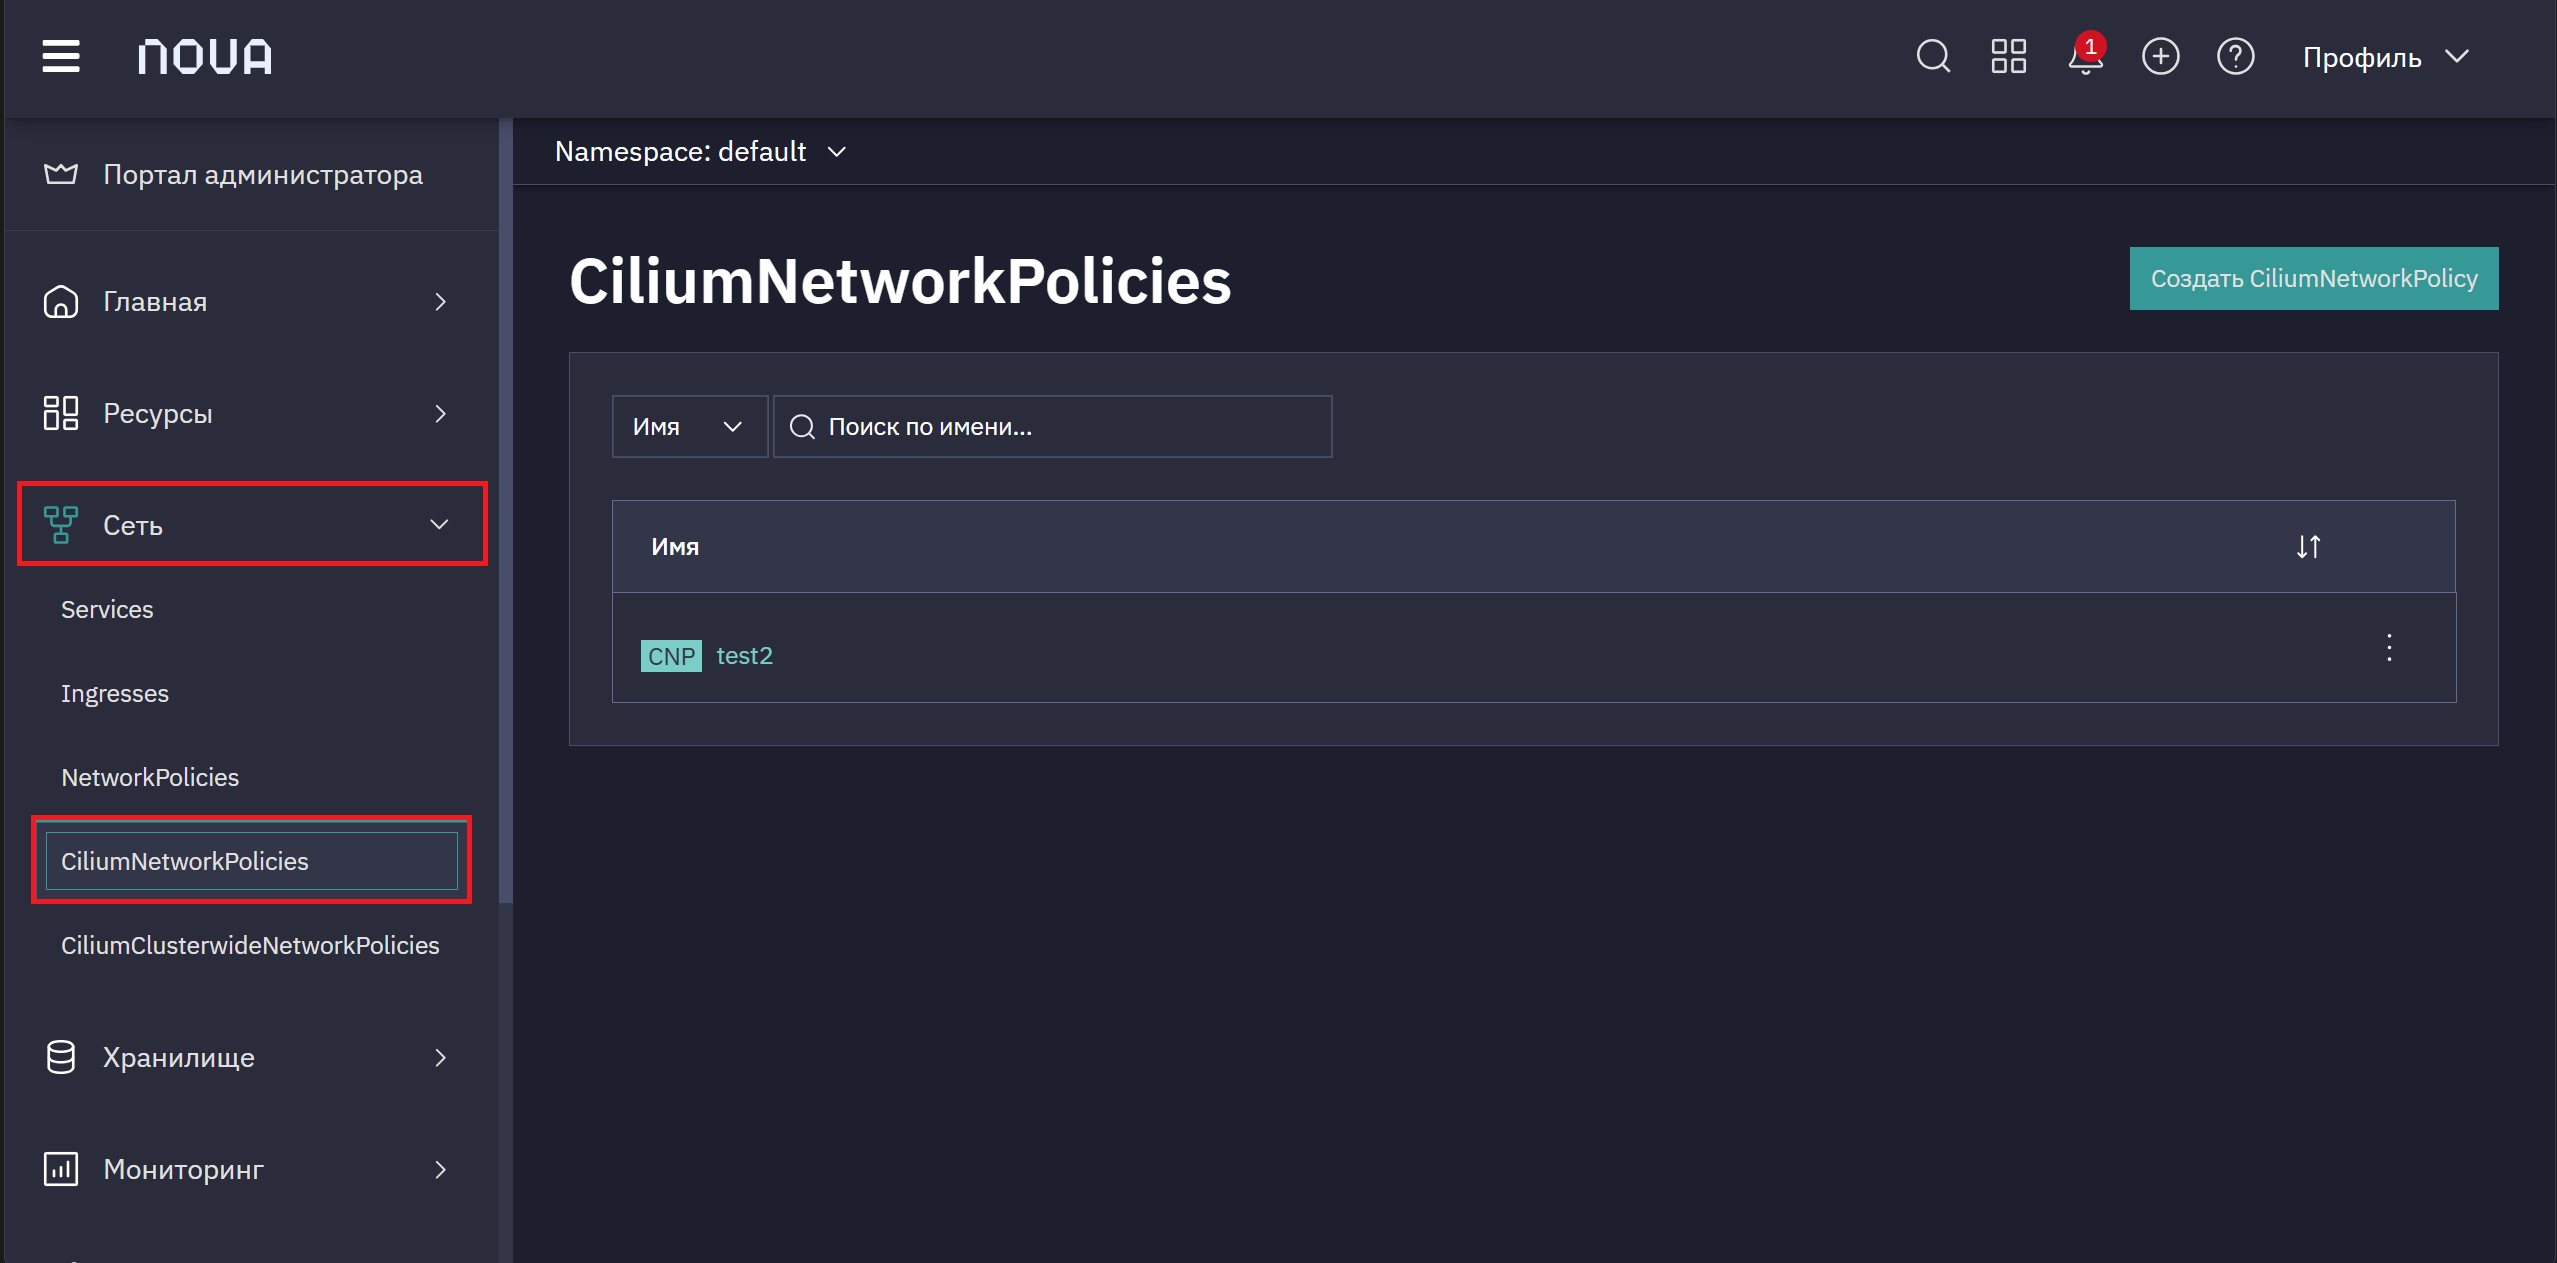Open the Профиль dropdown
Image resolution: width=2557 pixels, height=1263 pixels.
2385,57
